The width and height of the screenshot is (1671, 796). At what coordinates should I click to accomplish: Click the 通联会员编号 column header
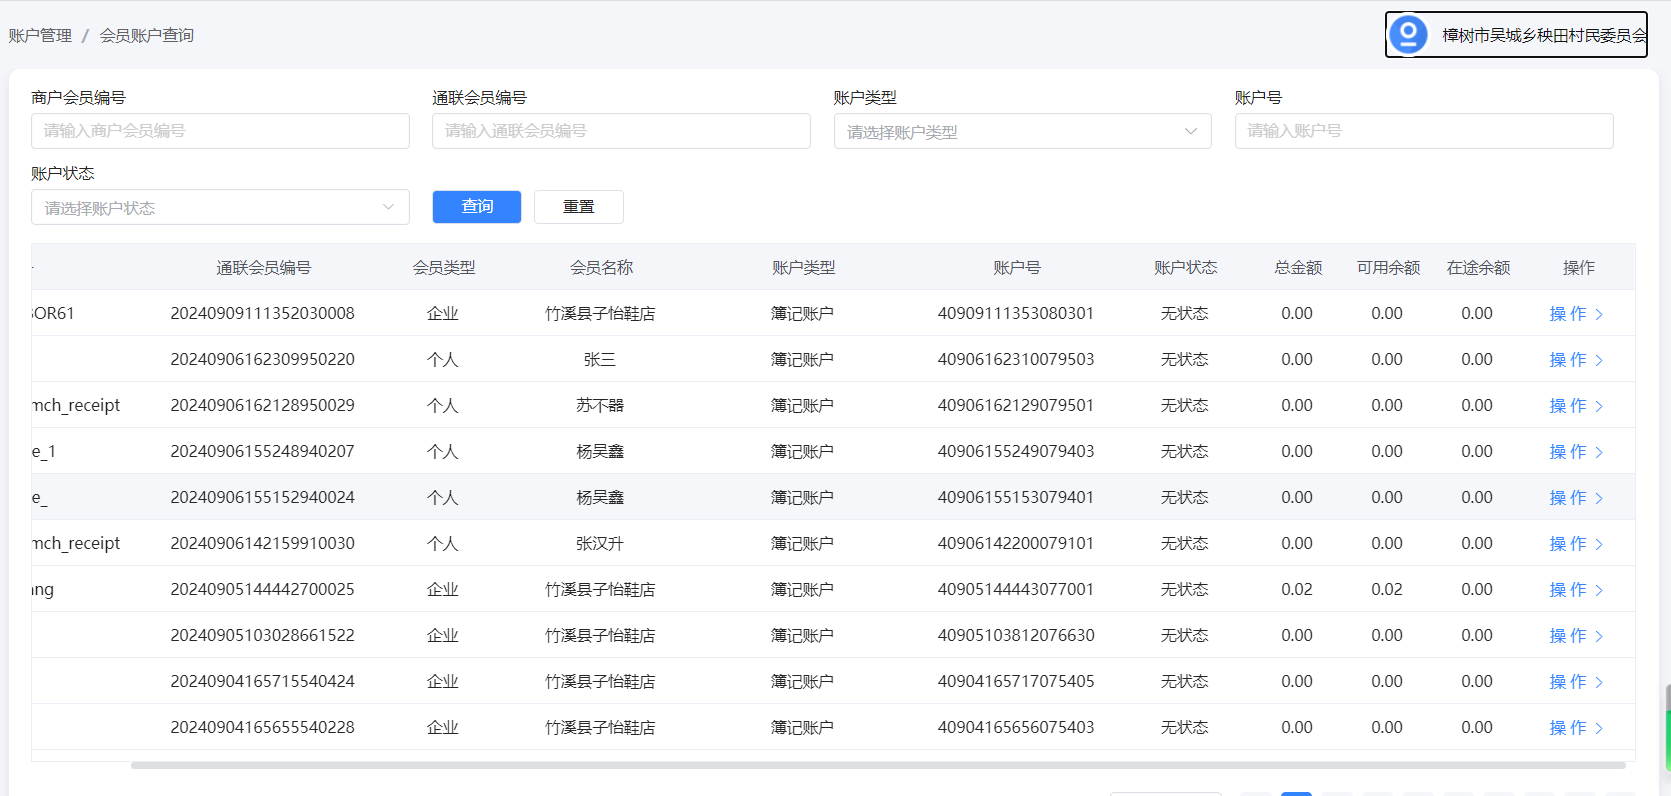pyautogui.click(x=264, y=268)
